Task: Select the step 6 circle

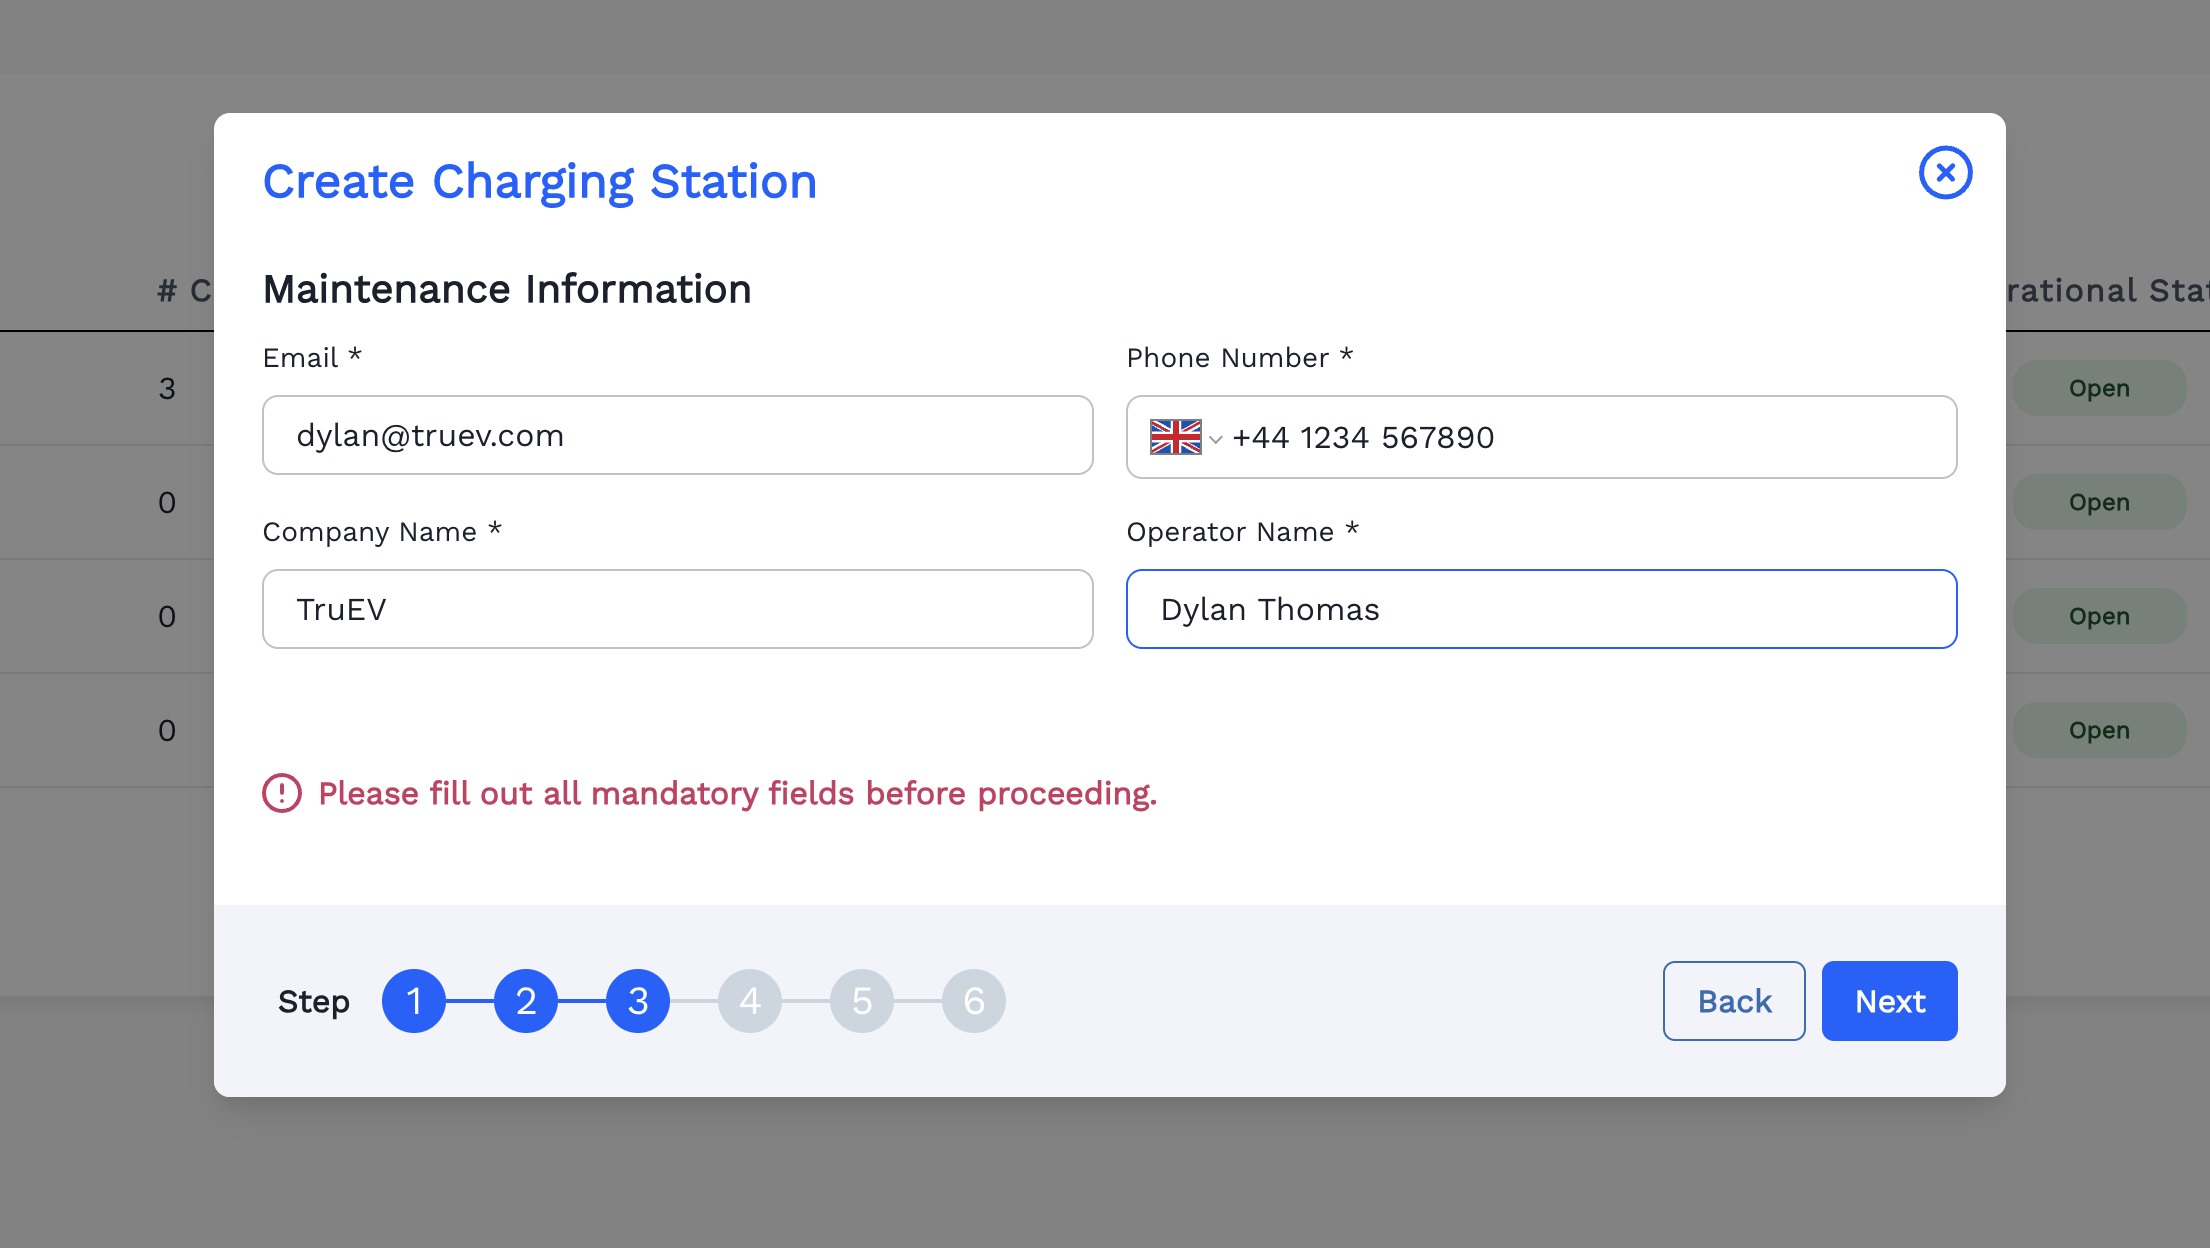Action: [x=974, y=1001]
